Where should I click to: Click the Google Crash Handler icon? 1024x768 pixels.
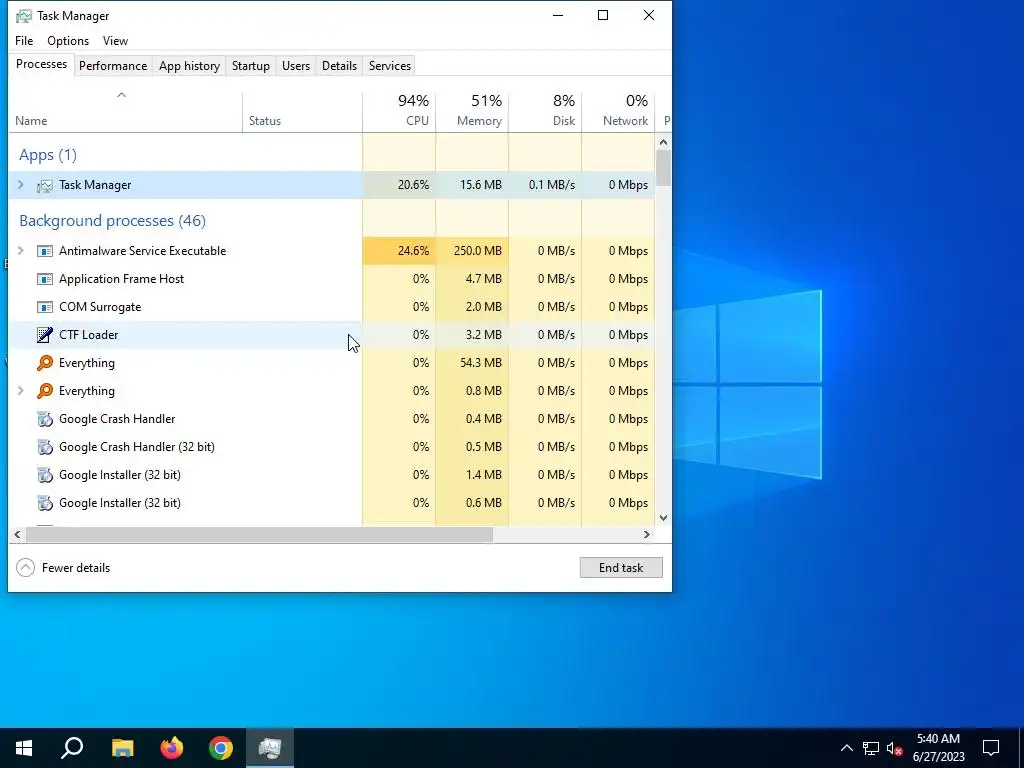pyautogui.click(x=44, y=419)
